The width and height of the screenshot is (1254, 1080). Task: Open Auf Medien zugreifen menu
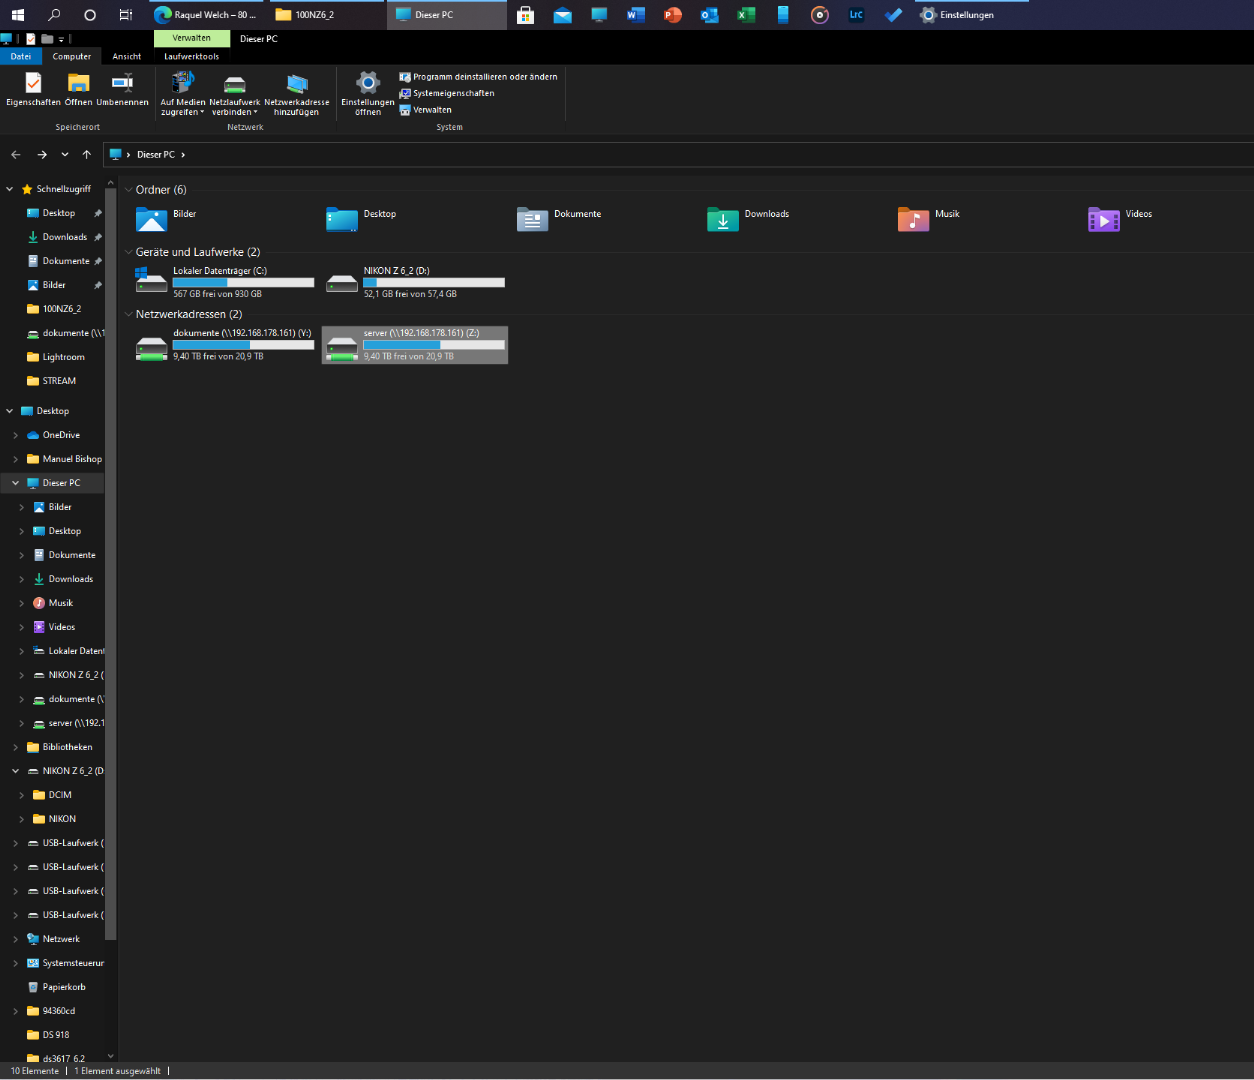point(183,94)
